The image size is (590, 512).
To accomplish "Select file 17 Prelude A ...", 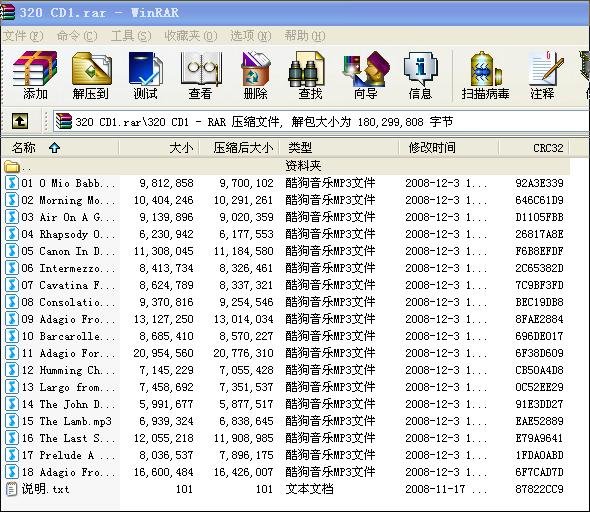I will [68, 455].
